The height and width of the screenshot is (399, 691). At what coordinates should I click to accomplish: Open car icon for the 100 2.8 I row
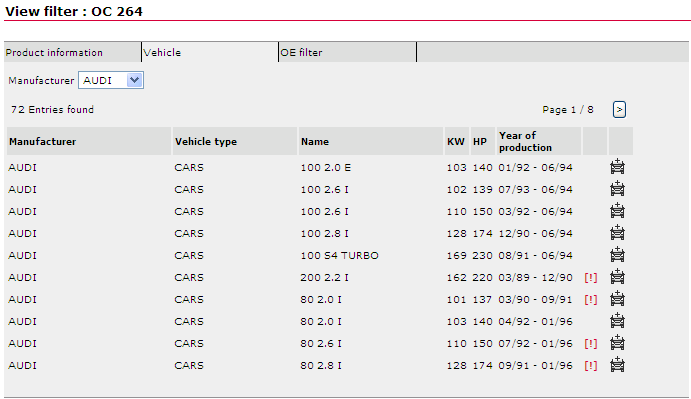coord(617,233)
